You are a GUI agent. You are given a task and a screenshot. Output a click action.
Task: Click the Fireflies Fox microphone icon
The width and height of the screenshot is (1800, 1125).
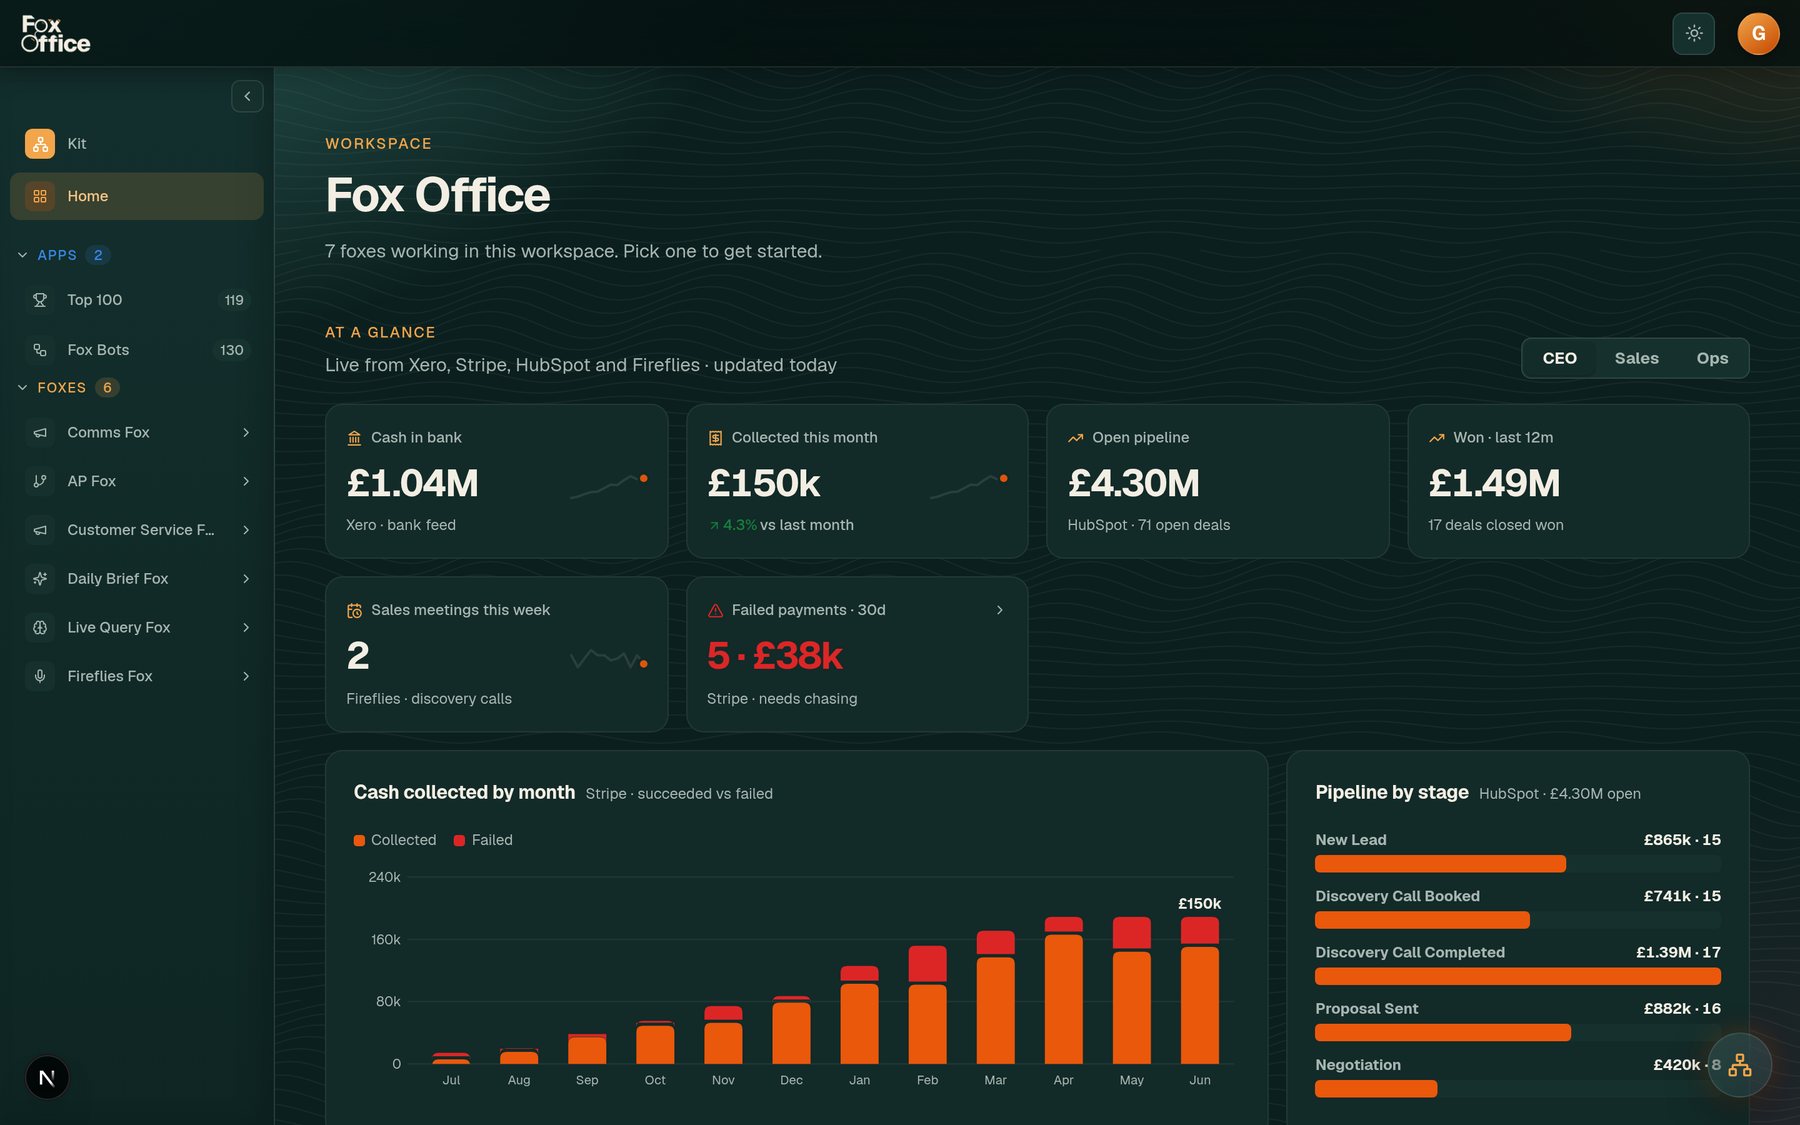pyautogui.click(x=40, y=676)
